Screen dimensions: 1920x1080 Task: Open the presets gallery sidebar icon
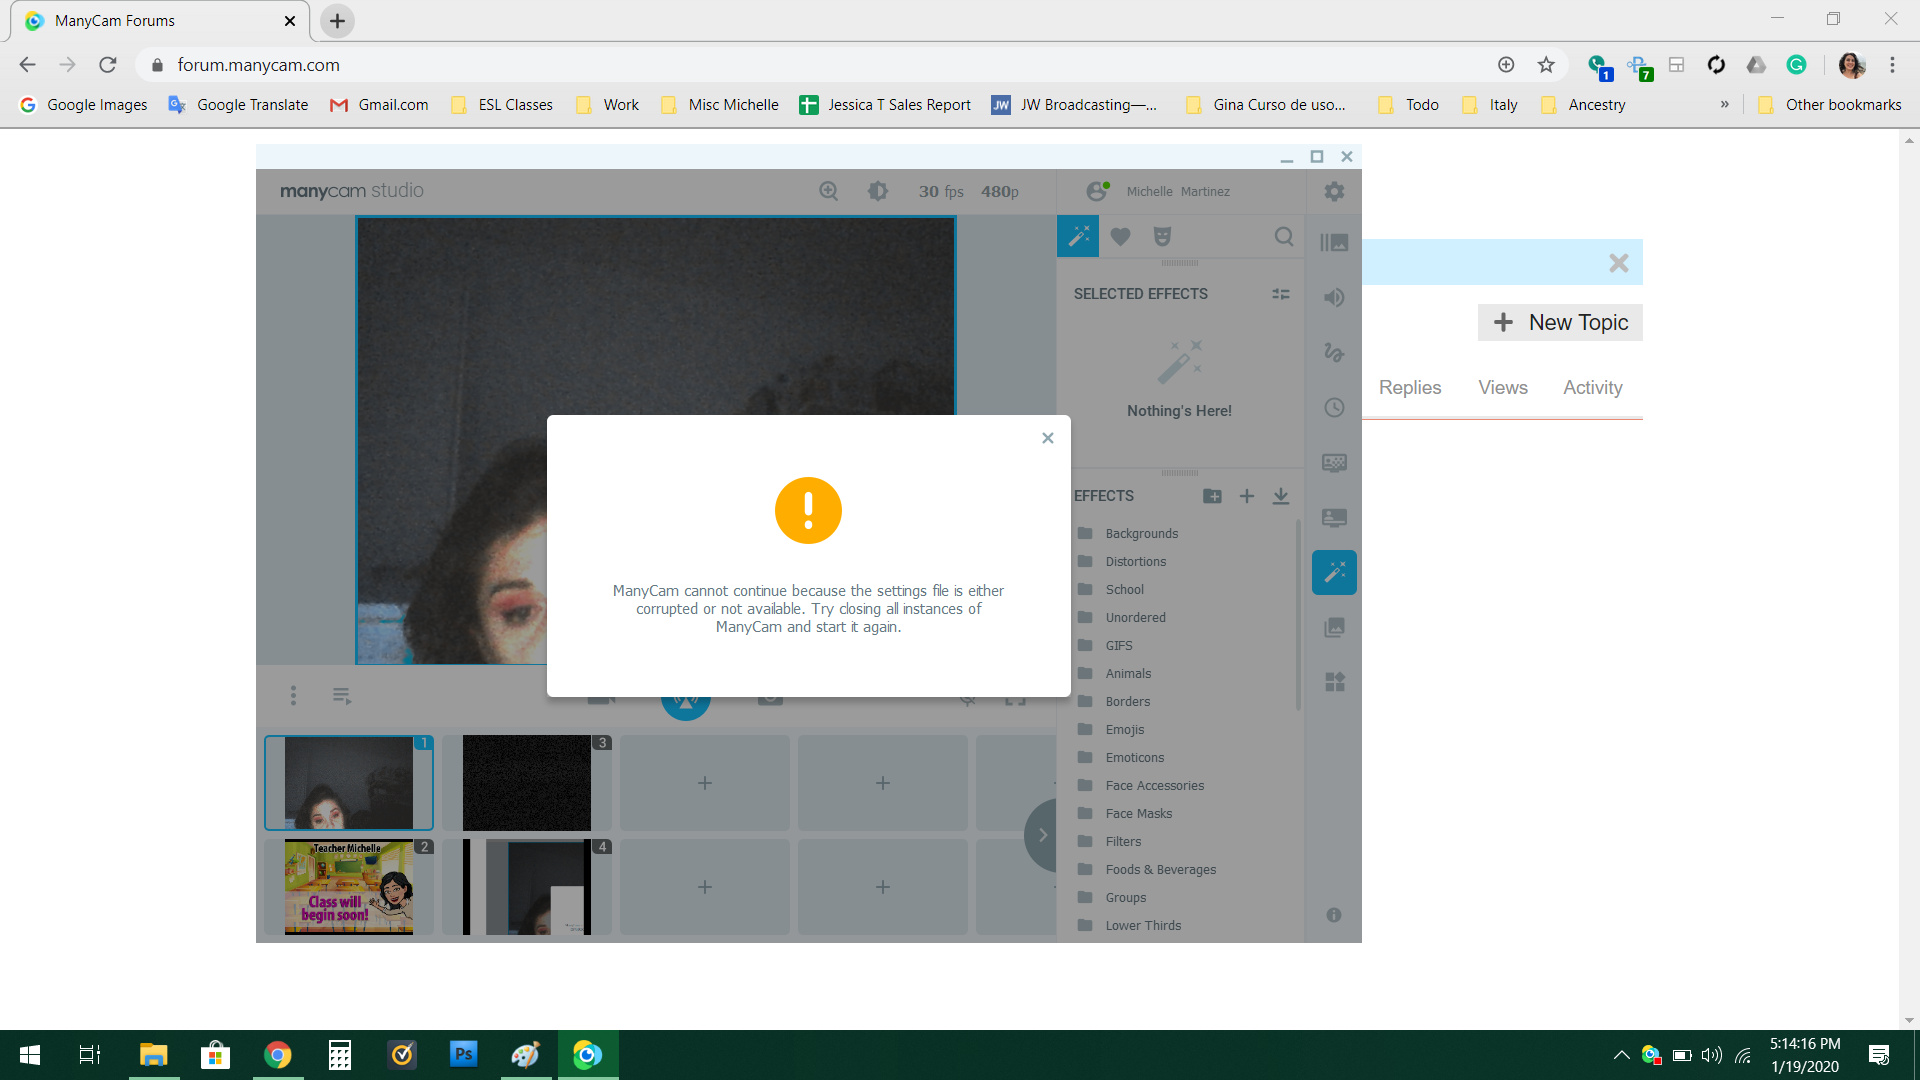[x=1334, y=242]
